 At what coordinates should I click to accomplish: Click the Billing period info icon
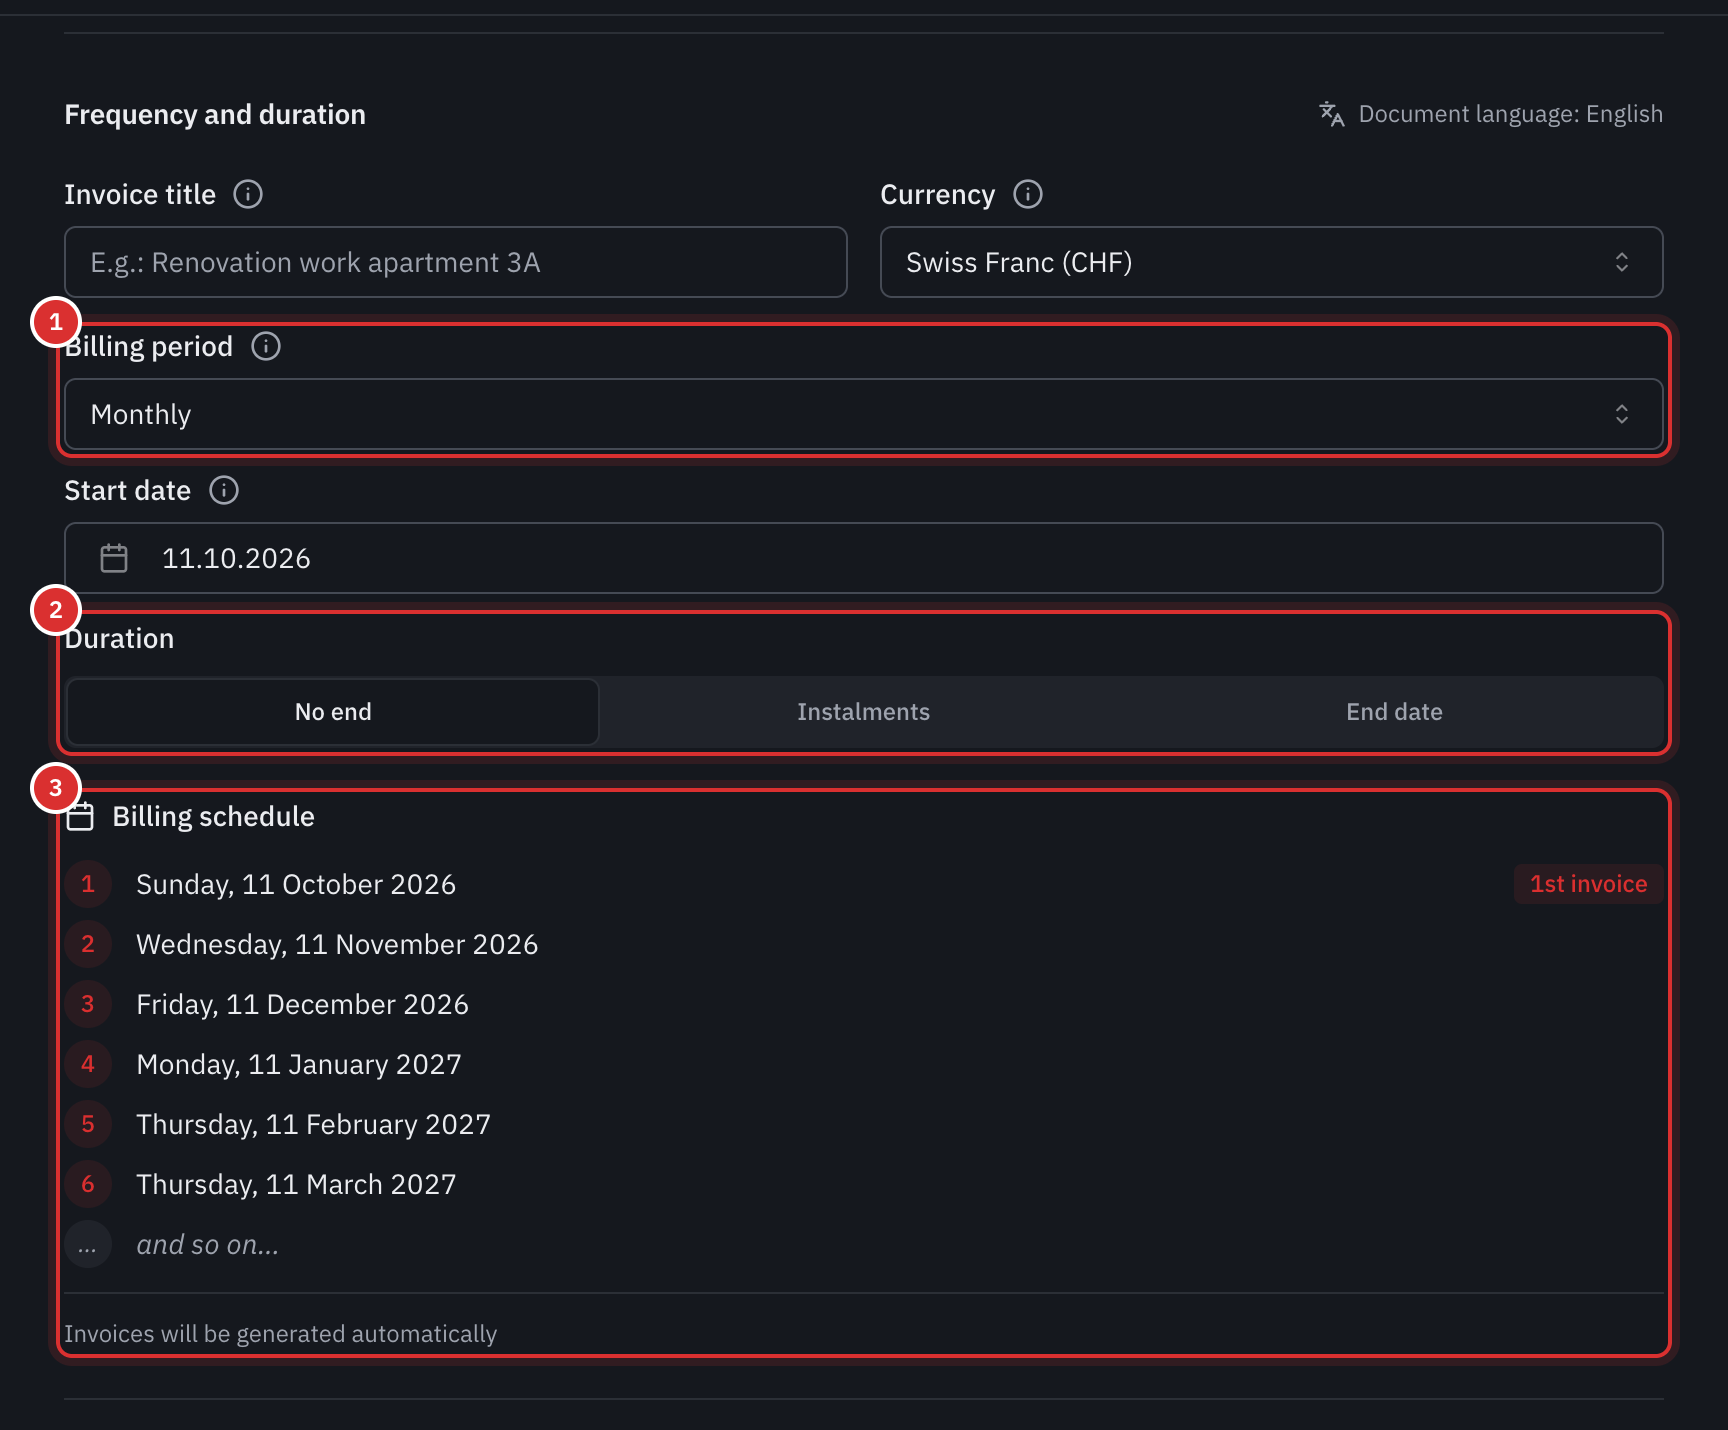point(266,346)
